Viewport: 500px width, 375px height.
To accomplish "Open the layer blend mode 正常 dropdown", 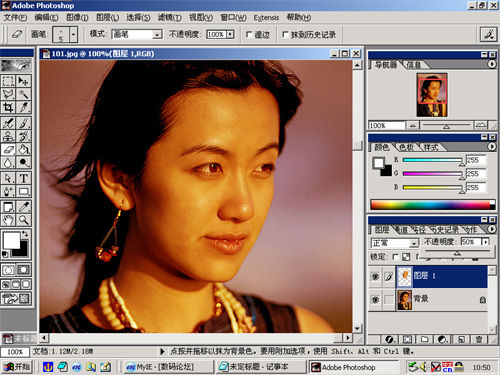I will tap(395, 243).
